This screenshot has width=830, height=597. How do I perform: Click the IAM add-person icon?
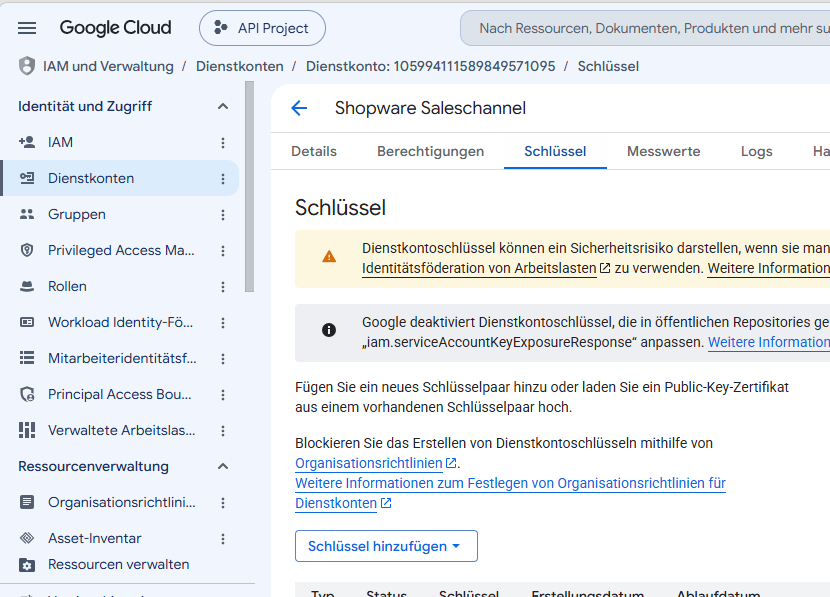[x=27, y=142]
